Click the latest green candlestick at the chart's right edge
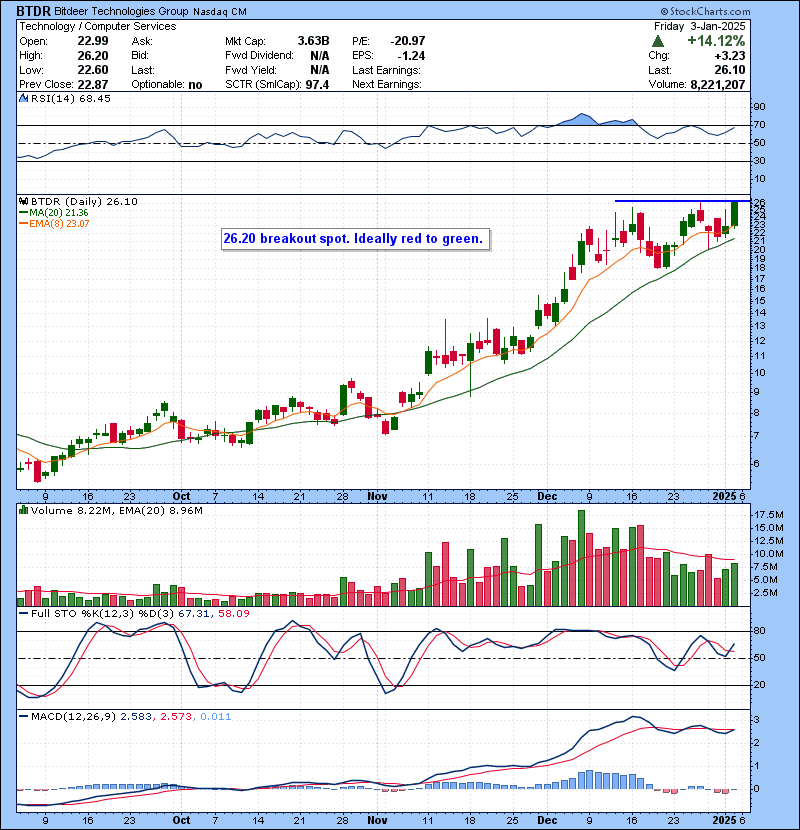The image size is (800, 830). tap(734, 214)
